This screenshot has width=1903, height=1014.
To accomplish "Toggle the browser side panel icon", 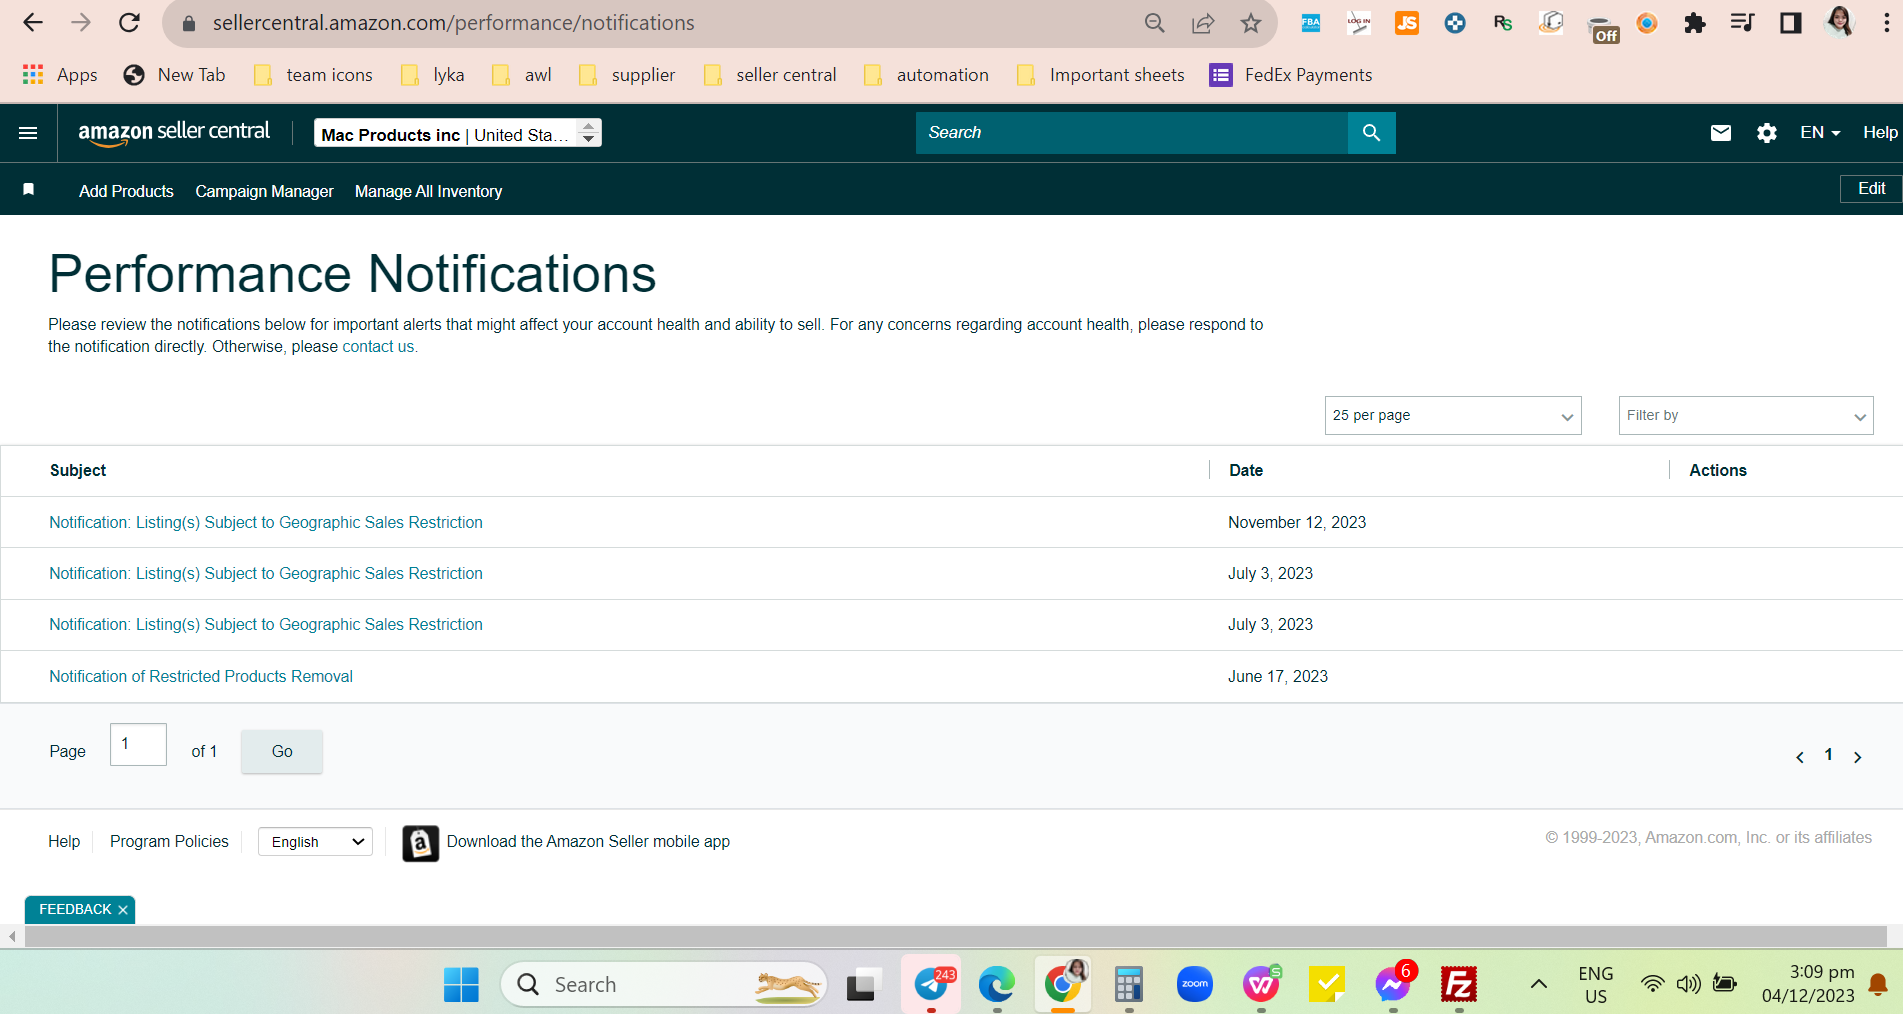I will pyautogui.click(x=1790, y=23).
